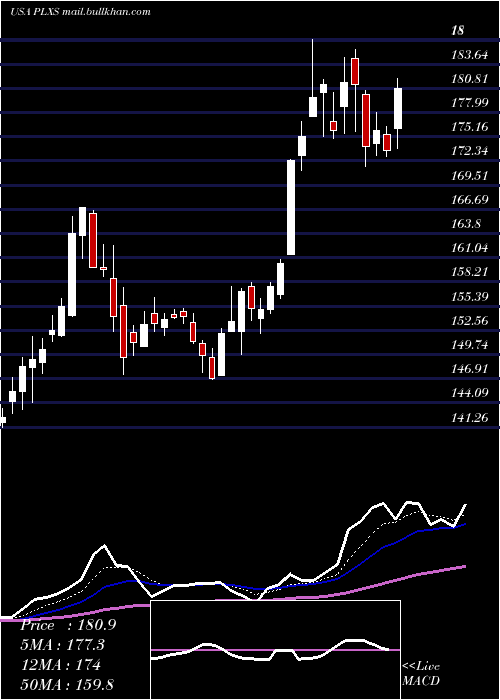The height and width of the screenshot is (700, 500).
Task: Click the 161.04 price axis label
Action: pos(469,248)
